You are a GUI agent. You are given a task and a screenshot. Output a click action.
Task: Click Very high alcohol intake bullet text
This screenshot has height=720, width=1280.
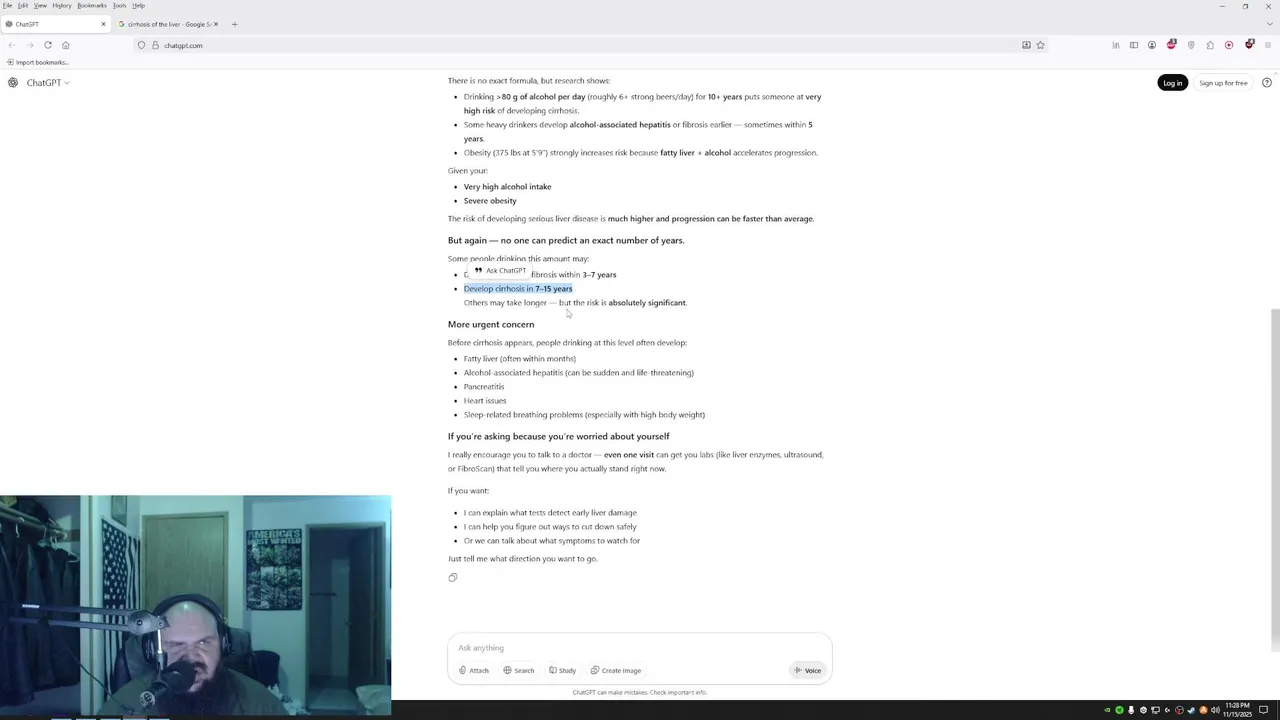click(507, 186)
